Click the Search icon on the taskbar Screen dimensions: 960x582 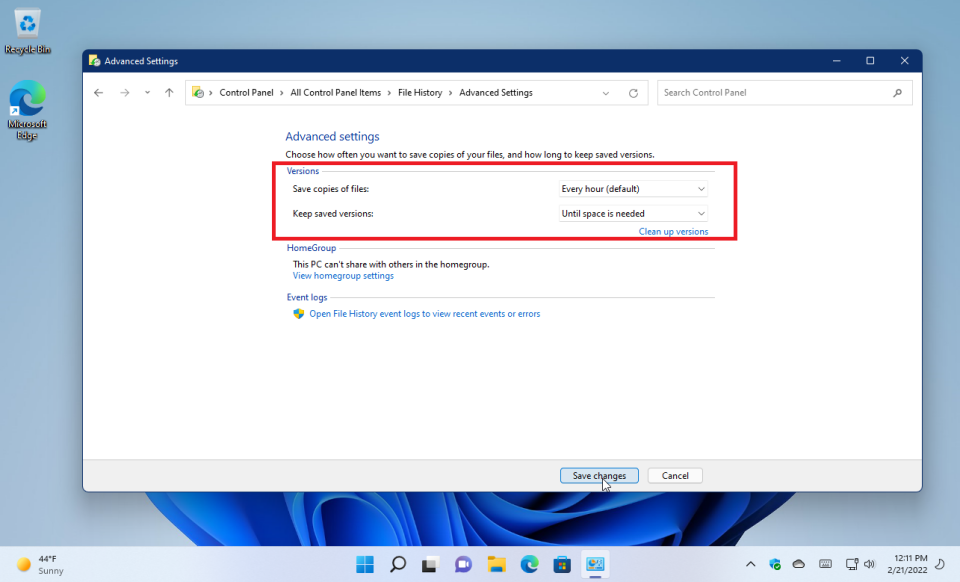pyautogui.click(x=397, y=564)
